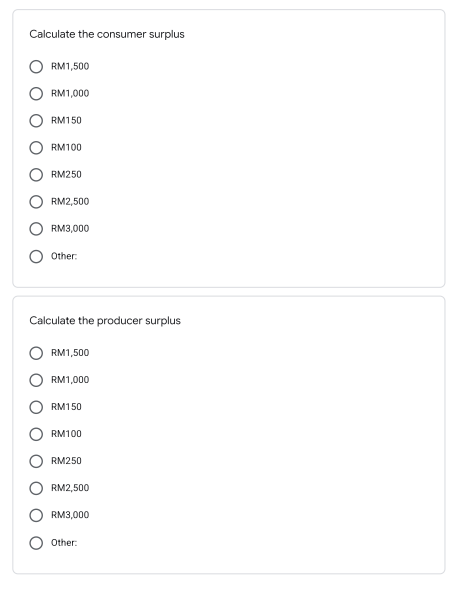
Task: Choose RM250 as producer surplus
Action: click(x=36, y=461)
